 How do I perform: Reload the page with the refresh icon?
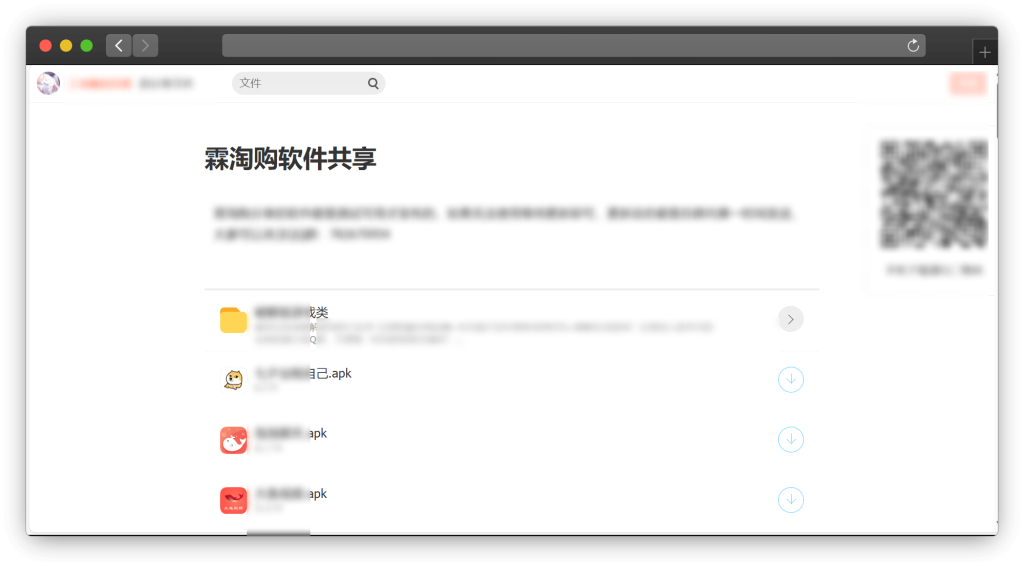point(913,46)
